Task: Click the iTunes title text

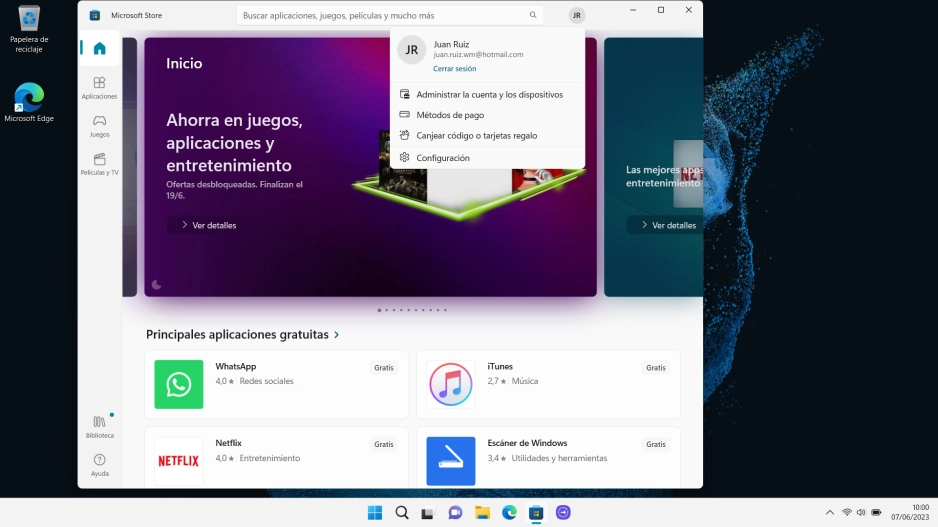Action: [500, 367]
